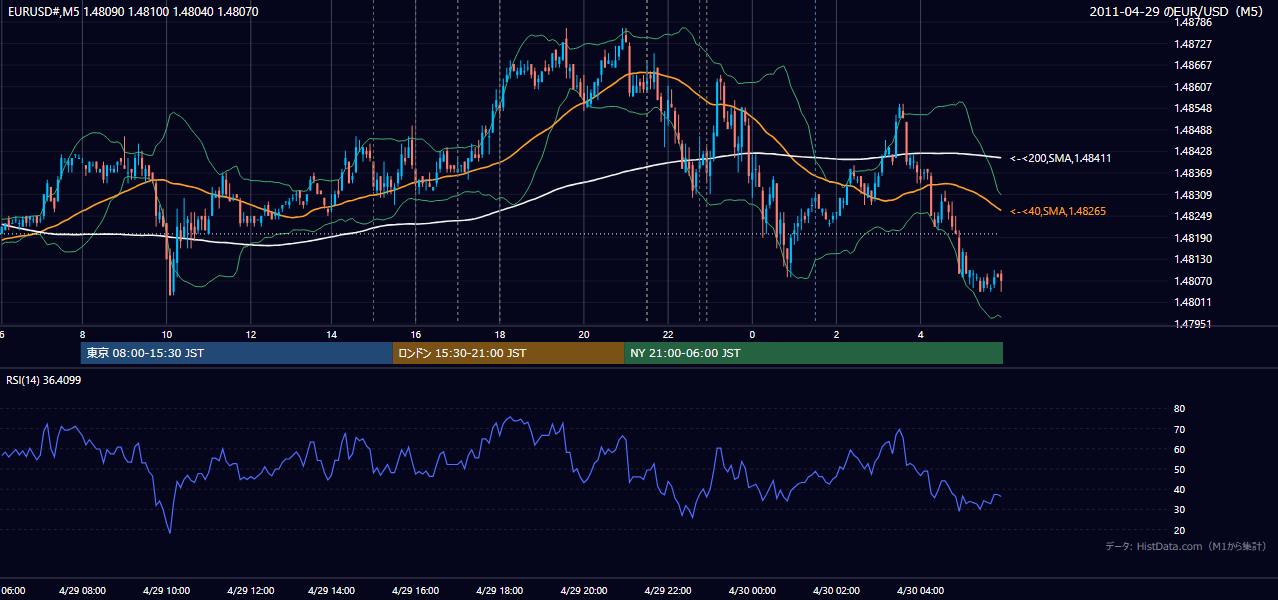This screenshot has height=600, width=1278.
Task: Click price level 1.48249 on the axis
Action: click(1193, 216)
